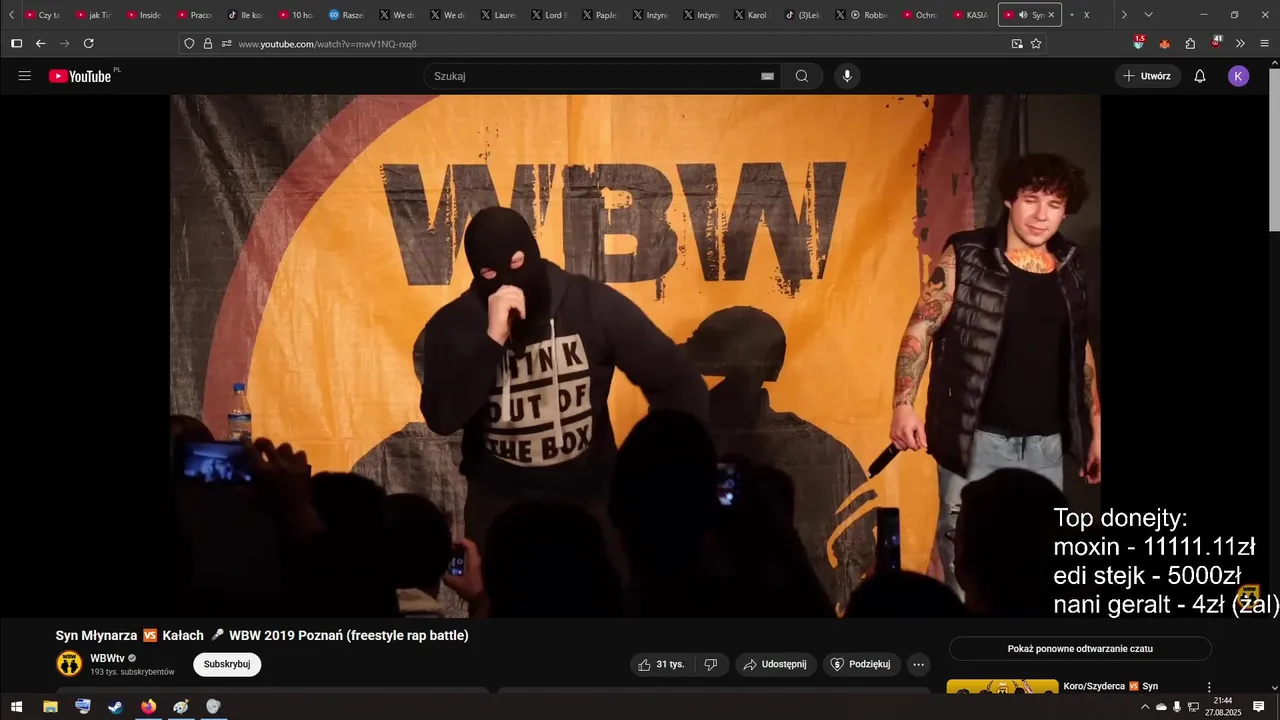Open the browser application menu

click(1265, 44)
